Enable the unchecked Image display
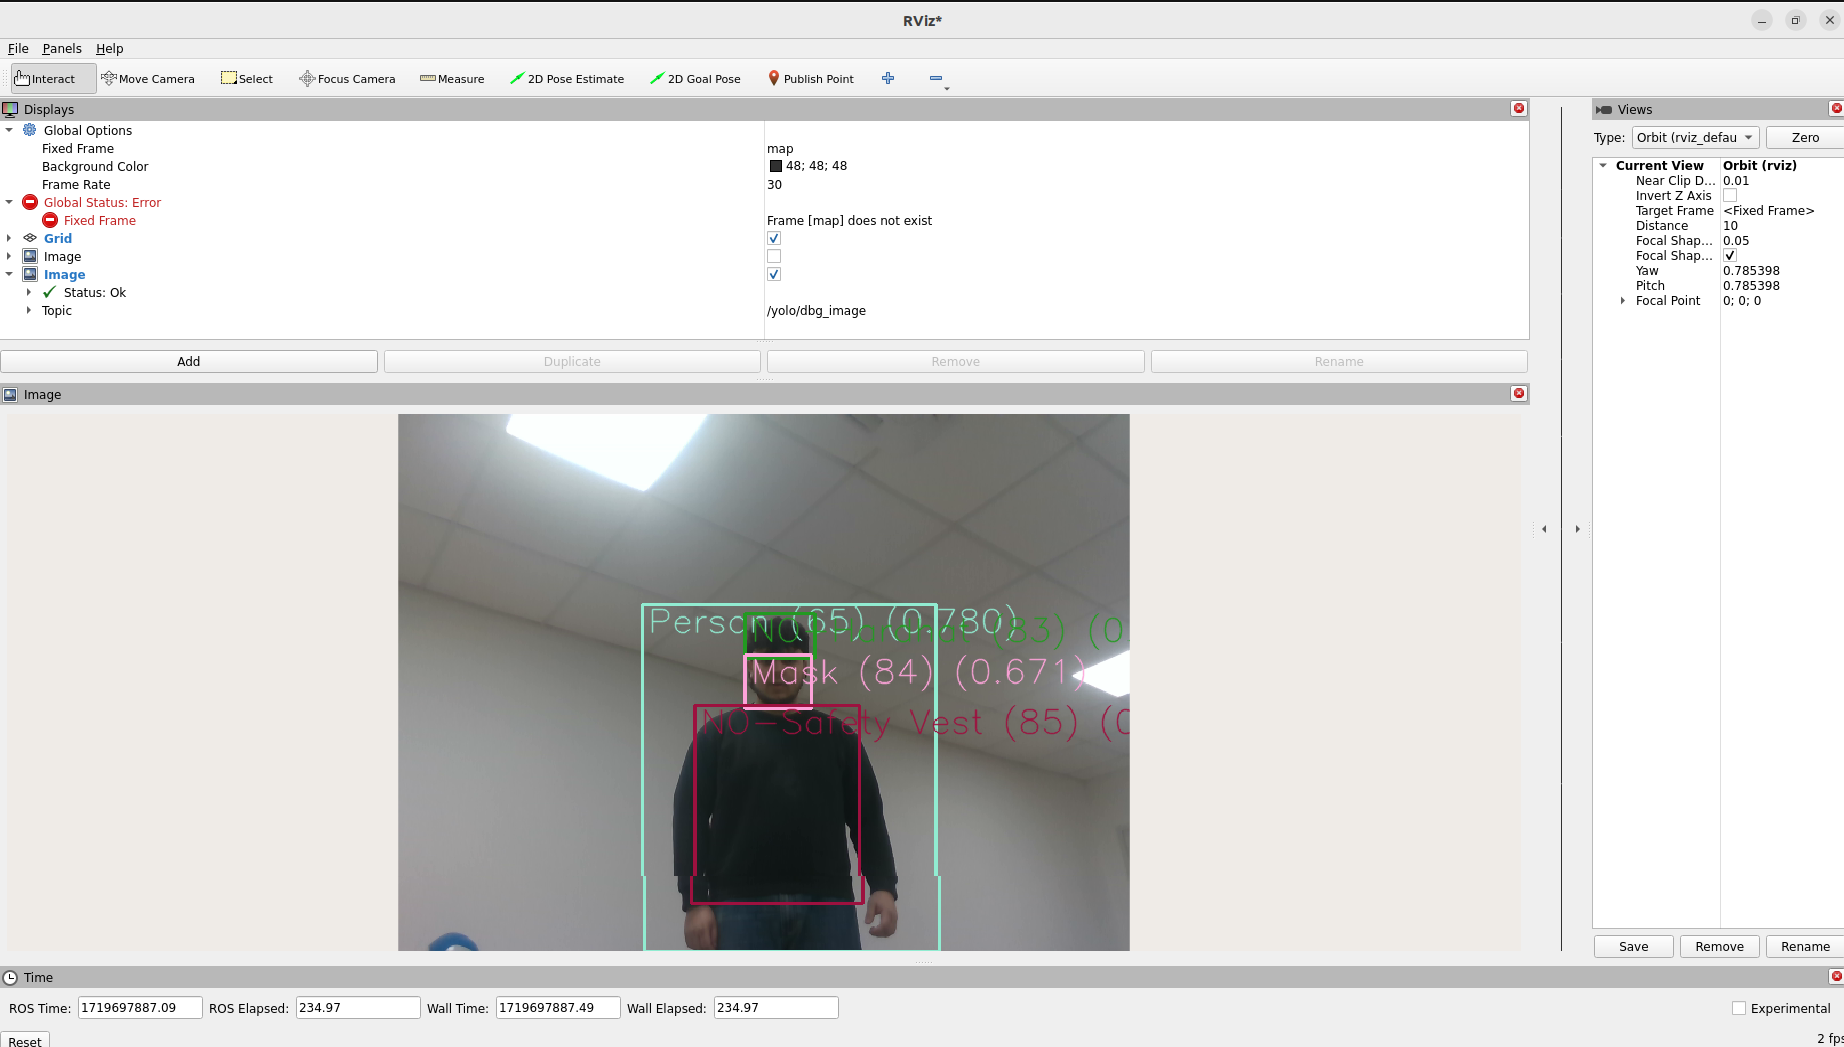This screenshot has width=1844, height=1047. coord(774,257)
